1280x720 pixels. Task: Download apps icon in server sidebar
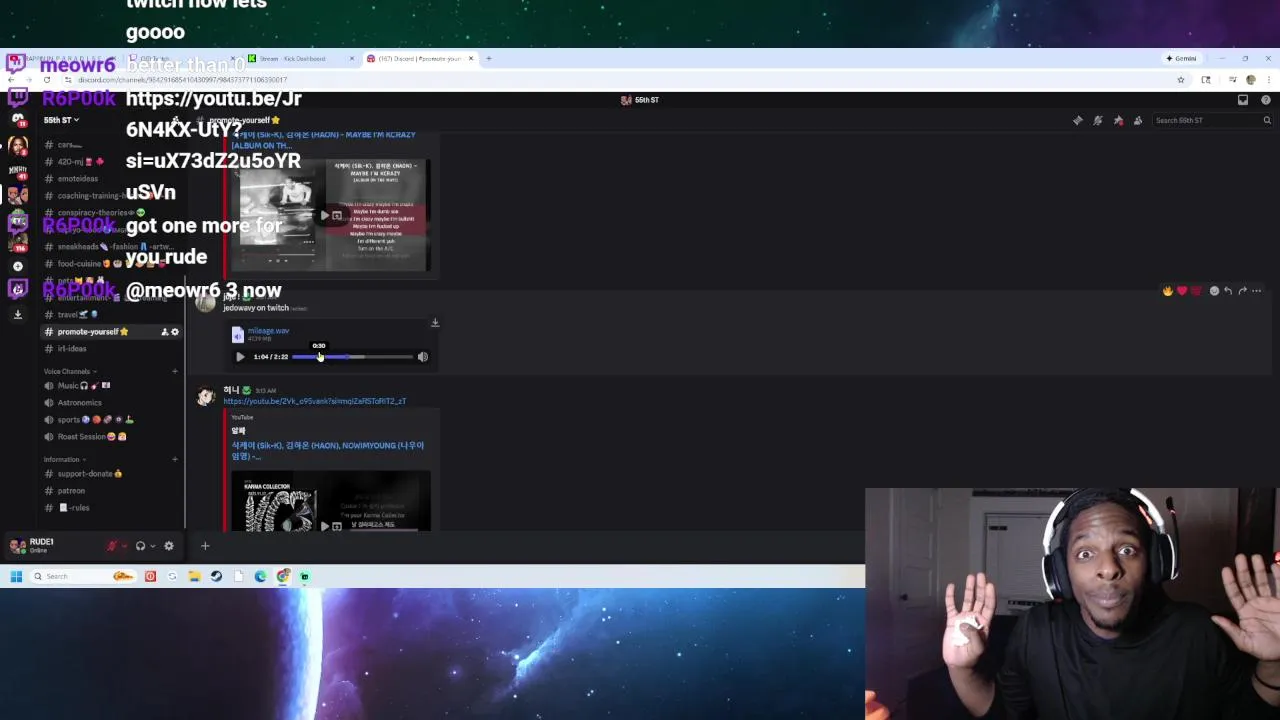tap(18, 314)
